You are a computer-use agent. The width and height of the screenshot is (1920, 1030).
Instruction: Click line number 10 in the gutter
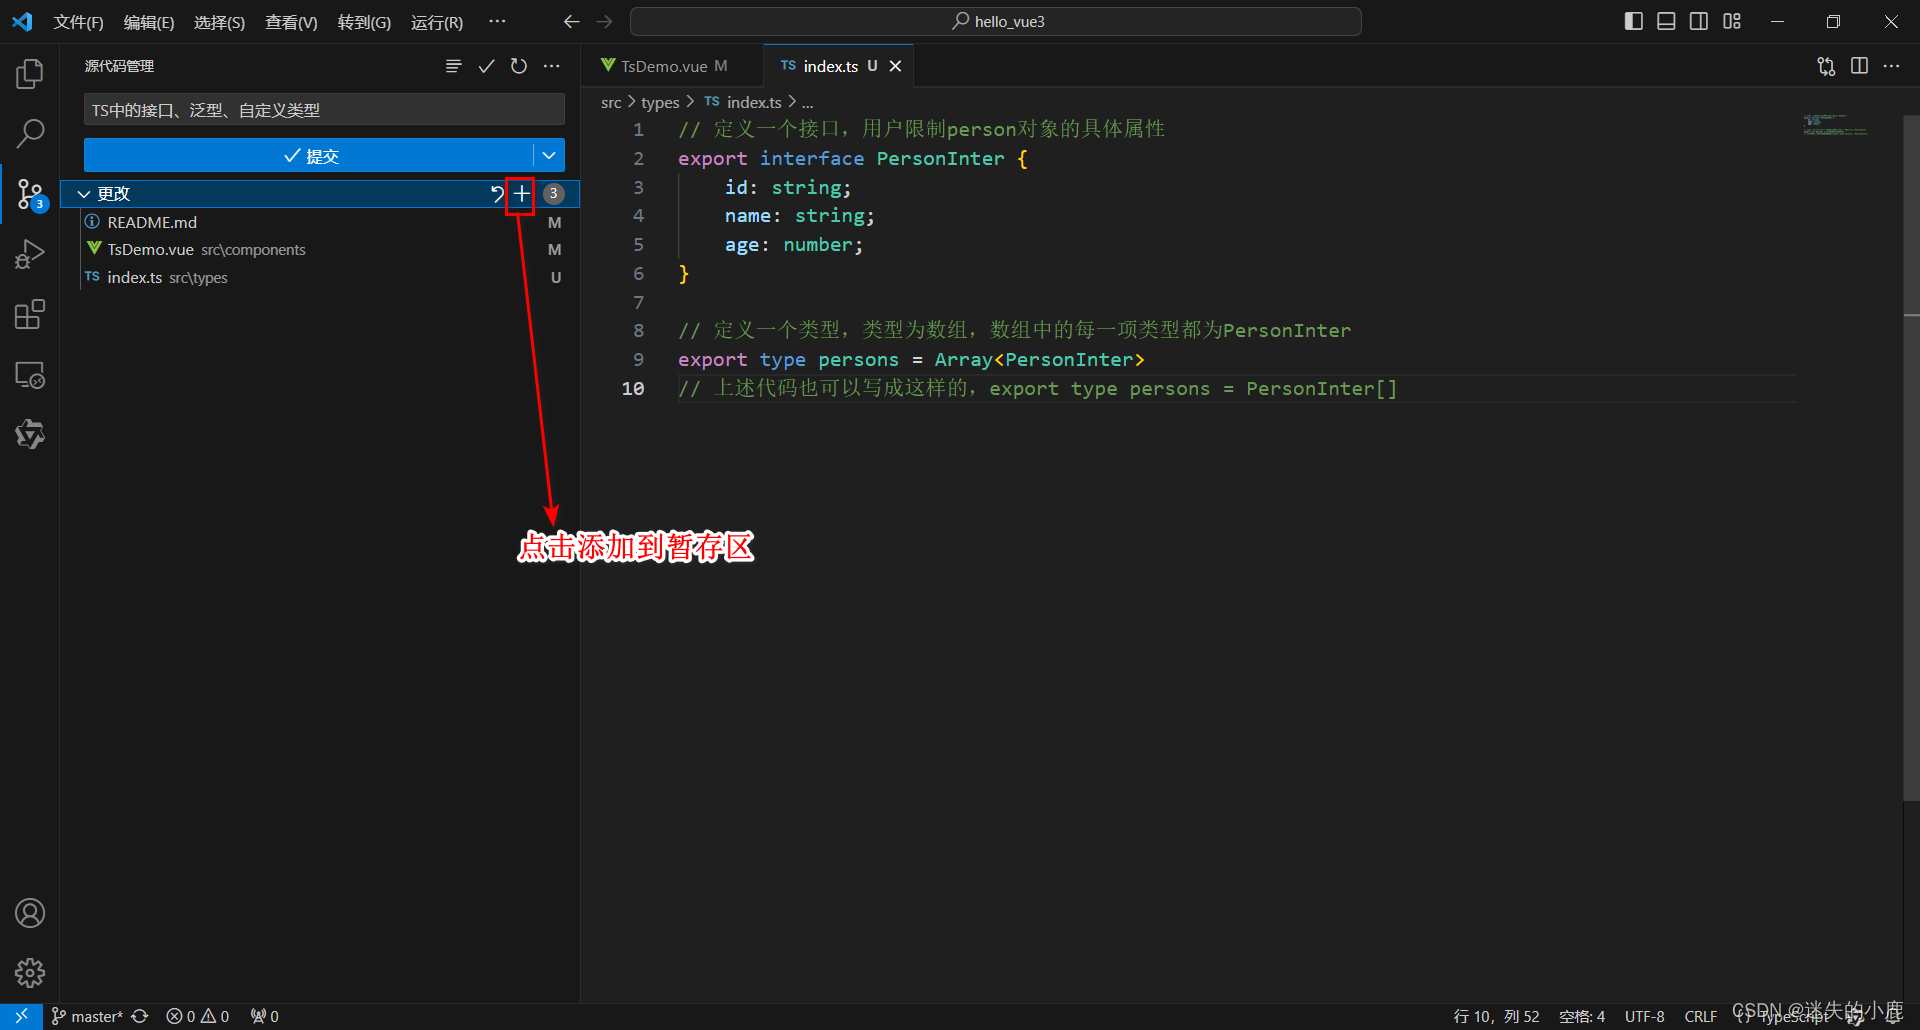633,388
